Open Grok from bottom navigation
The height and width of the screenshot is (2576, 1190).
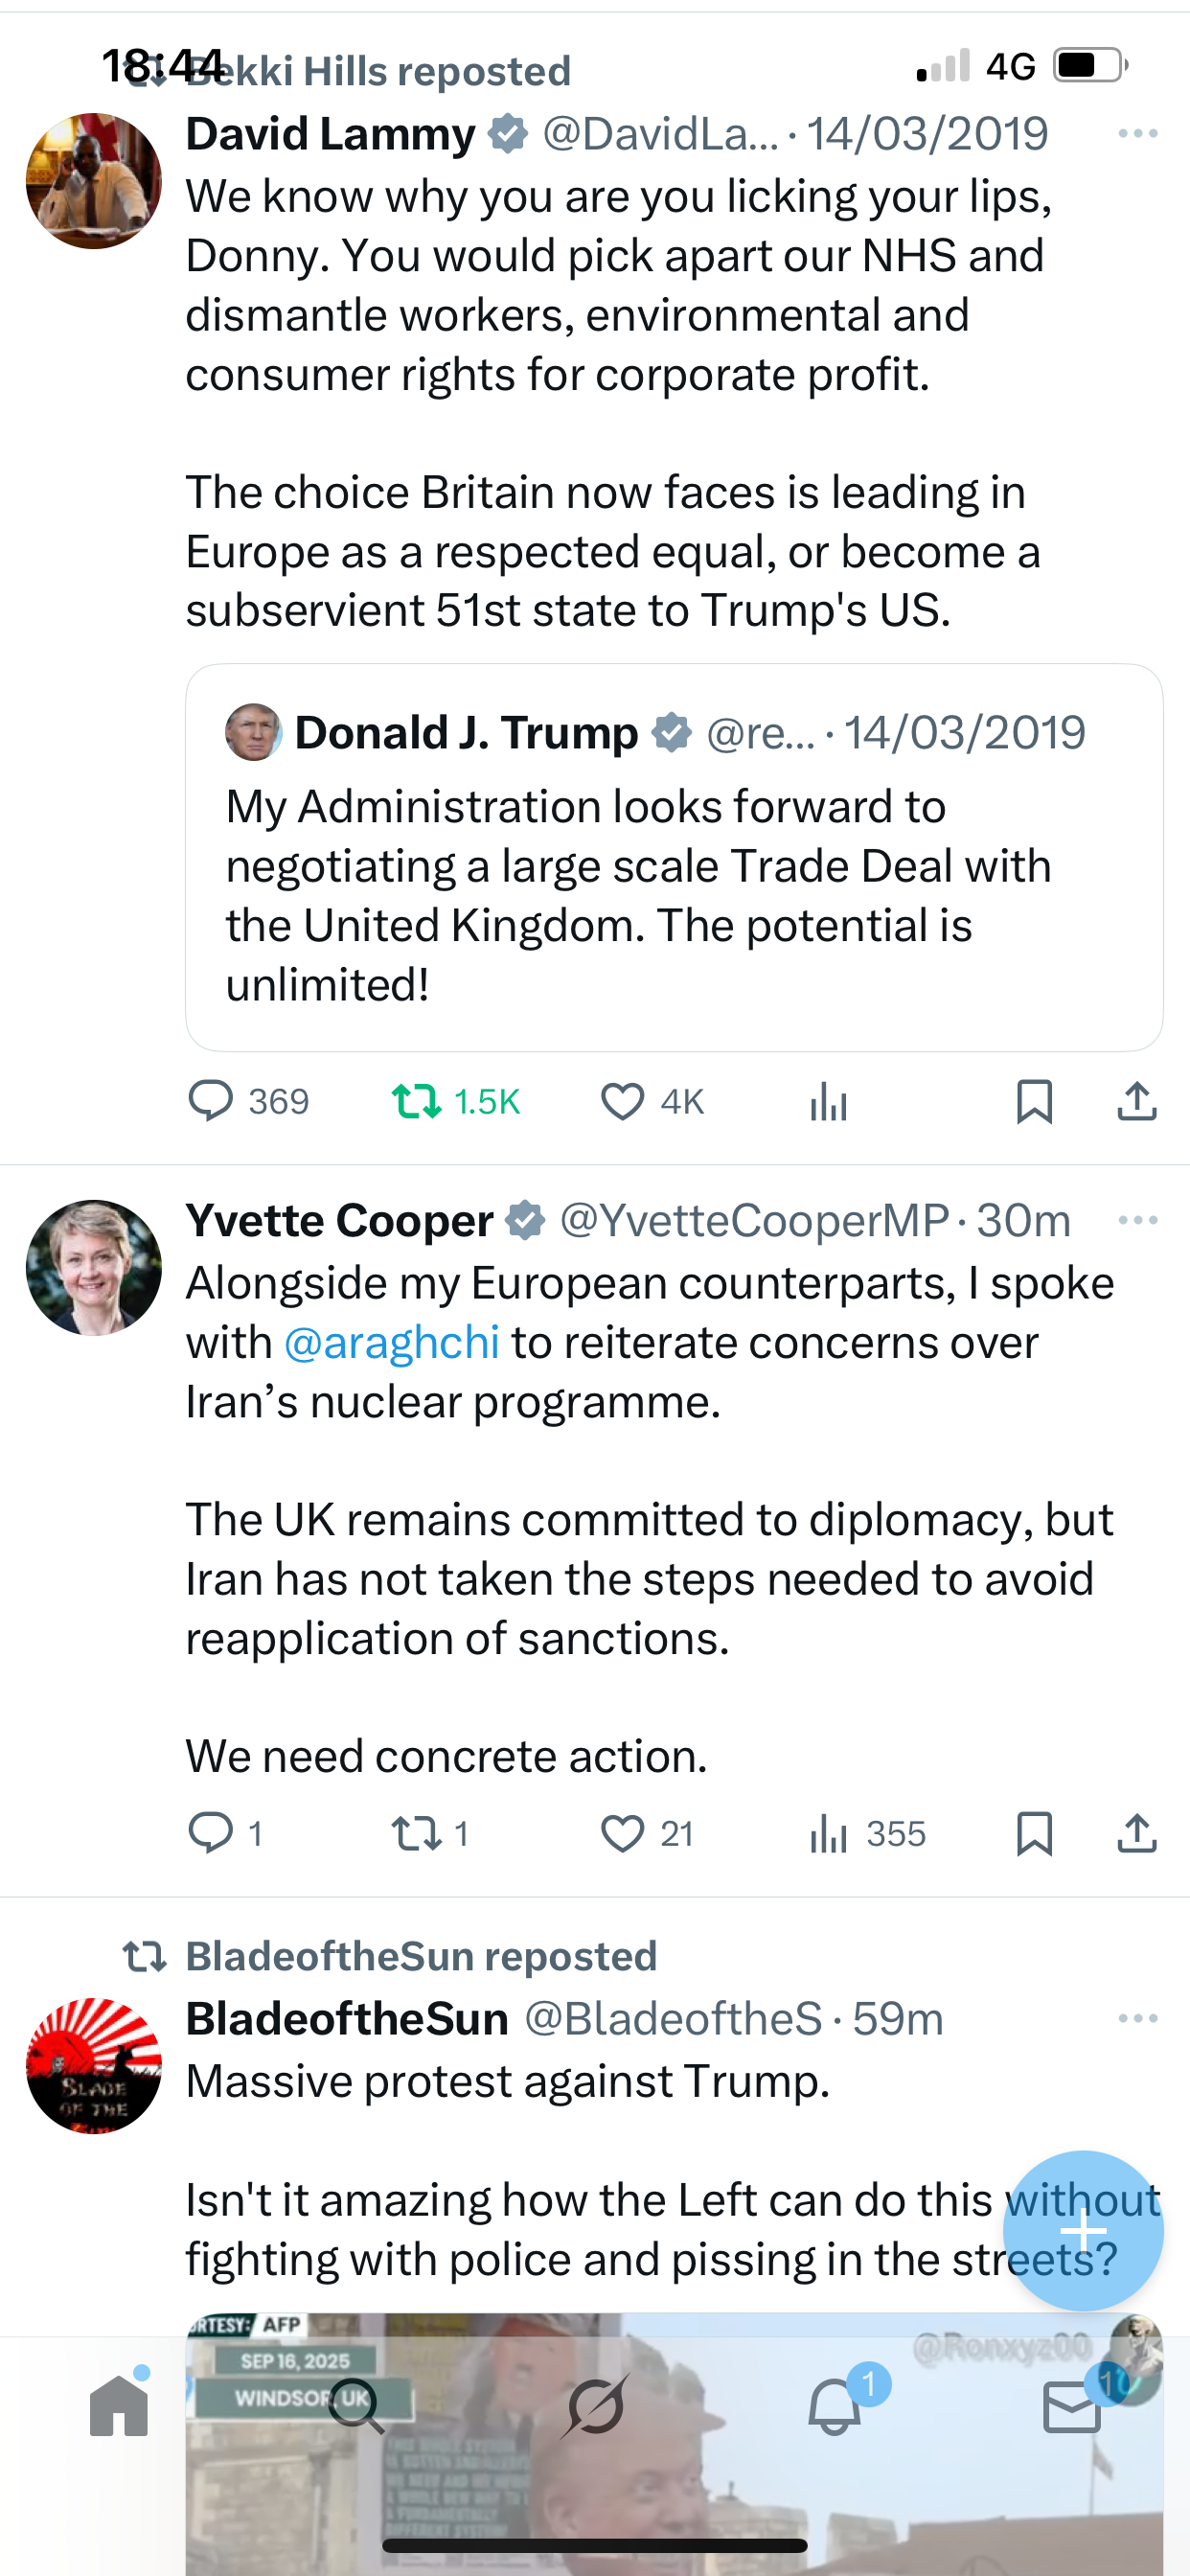(x=595, y=2406)
